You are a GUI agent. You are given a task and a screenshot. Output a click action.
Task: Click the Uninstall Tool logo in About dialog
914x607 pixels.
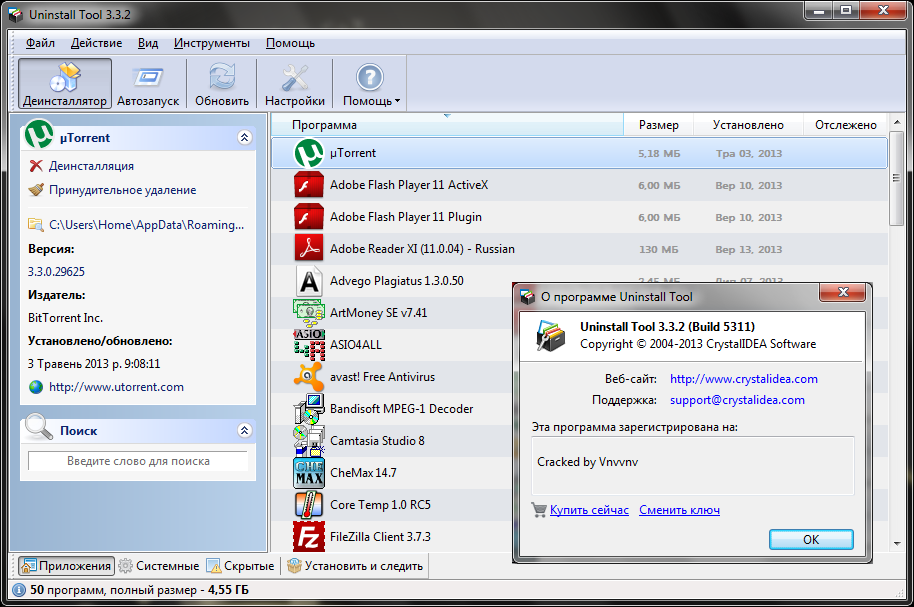click(550, 335)
